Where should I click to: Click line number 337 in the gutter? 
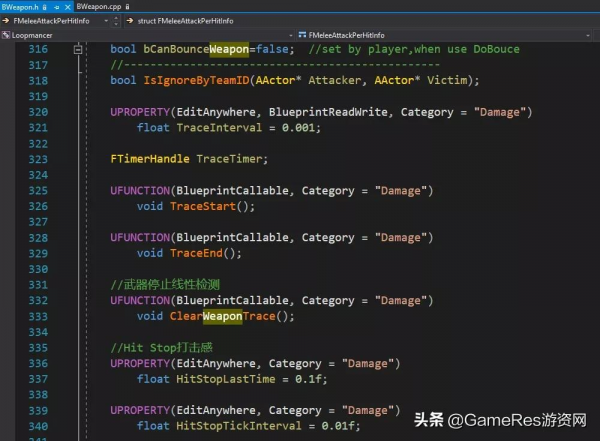38,379
